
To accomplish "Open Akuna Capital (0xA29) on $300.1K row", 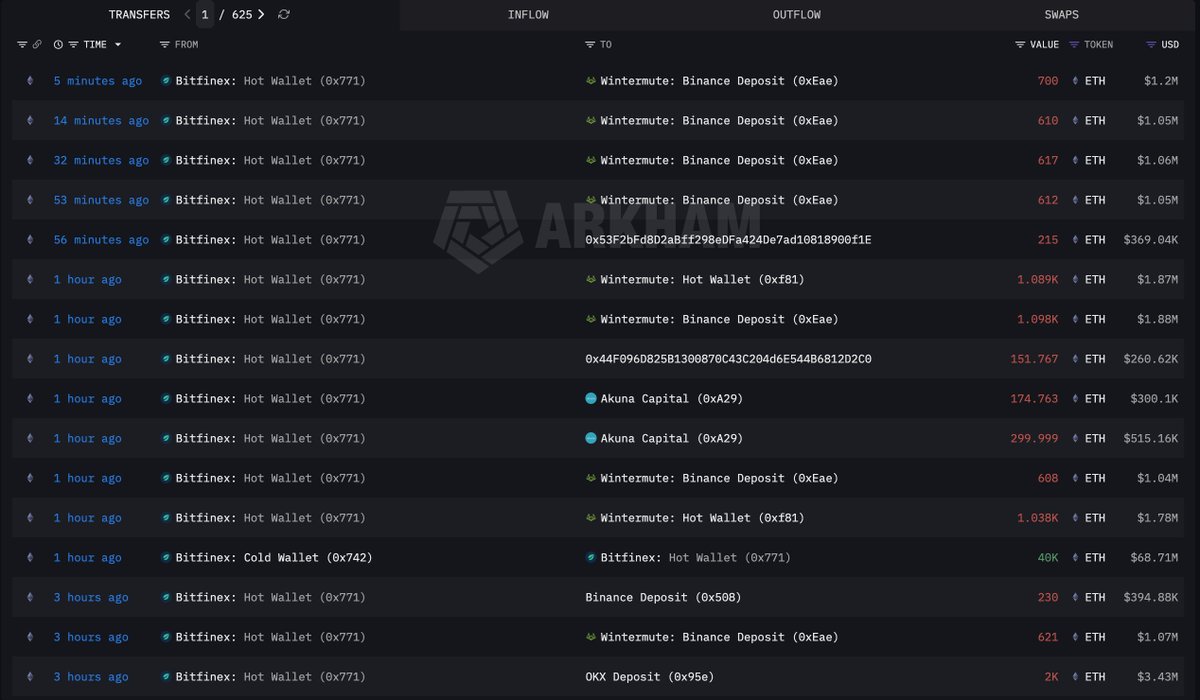I will click(x=671, y=399).
